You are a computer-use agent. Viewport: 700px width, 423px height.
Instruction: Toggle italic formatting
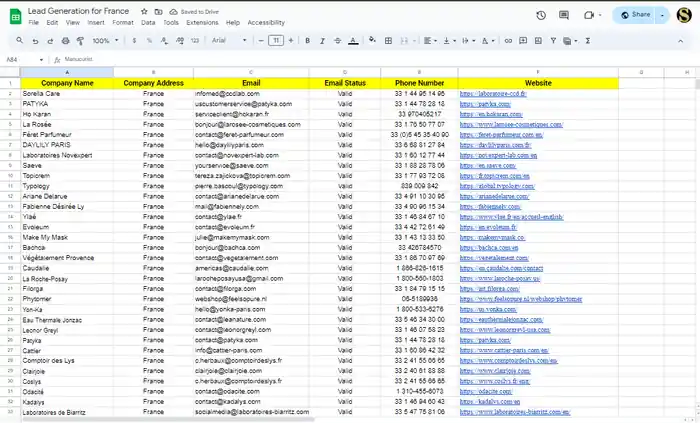(x=322, y=41)
